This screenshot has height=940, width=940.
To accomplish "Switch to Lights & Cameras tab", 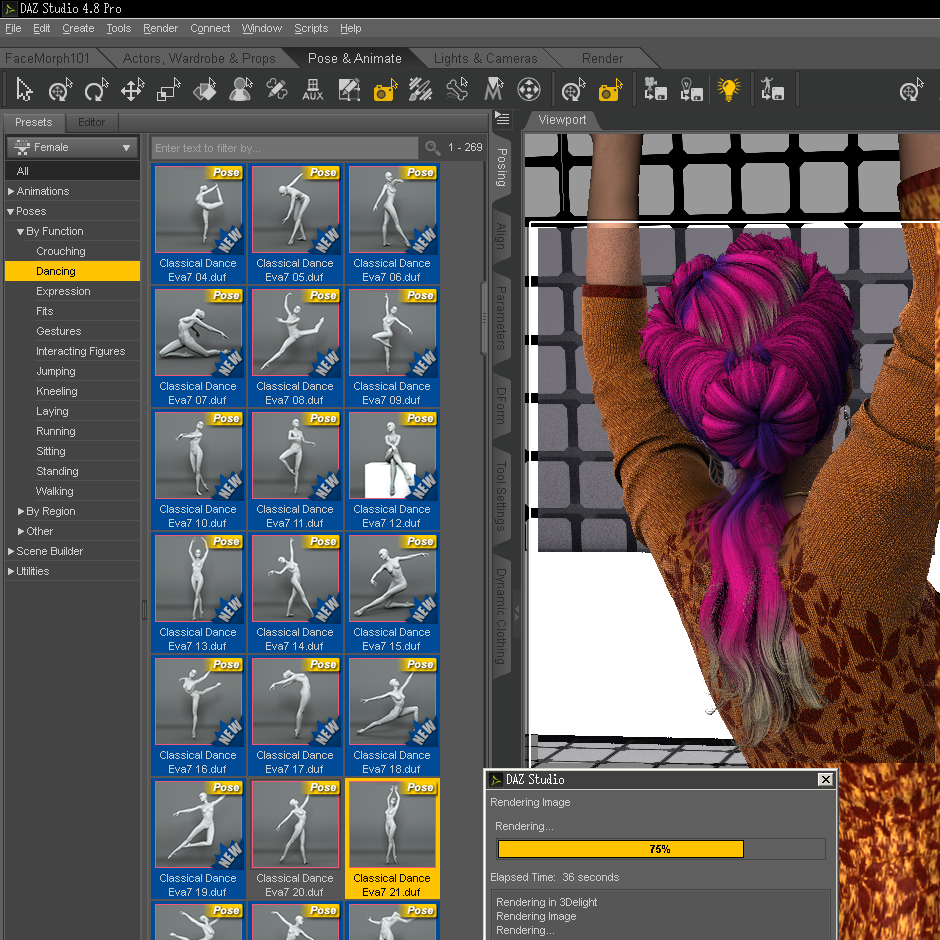I will point(485,58).
